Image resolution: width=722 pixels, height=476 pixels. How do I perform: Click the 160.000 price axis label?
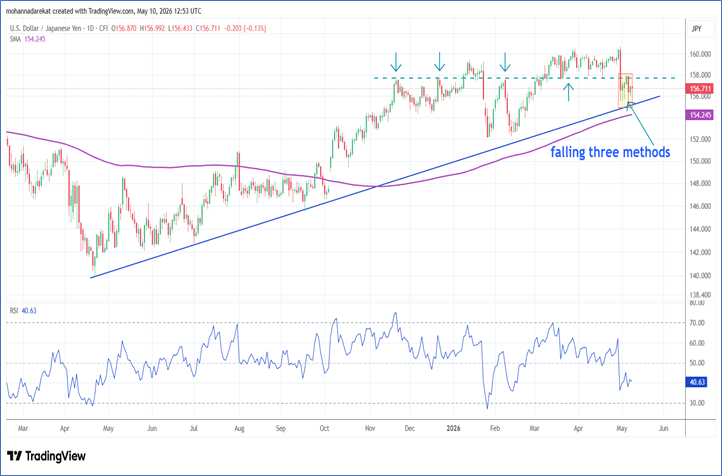click(x=700, y=54)
